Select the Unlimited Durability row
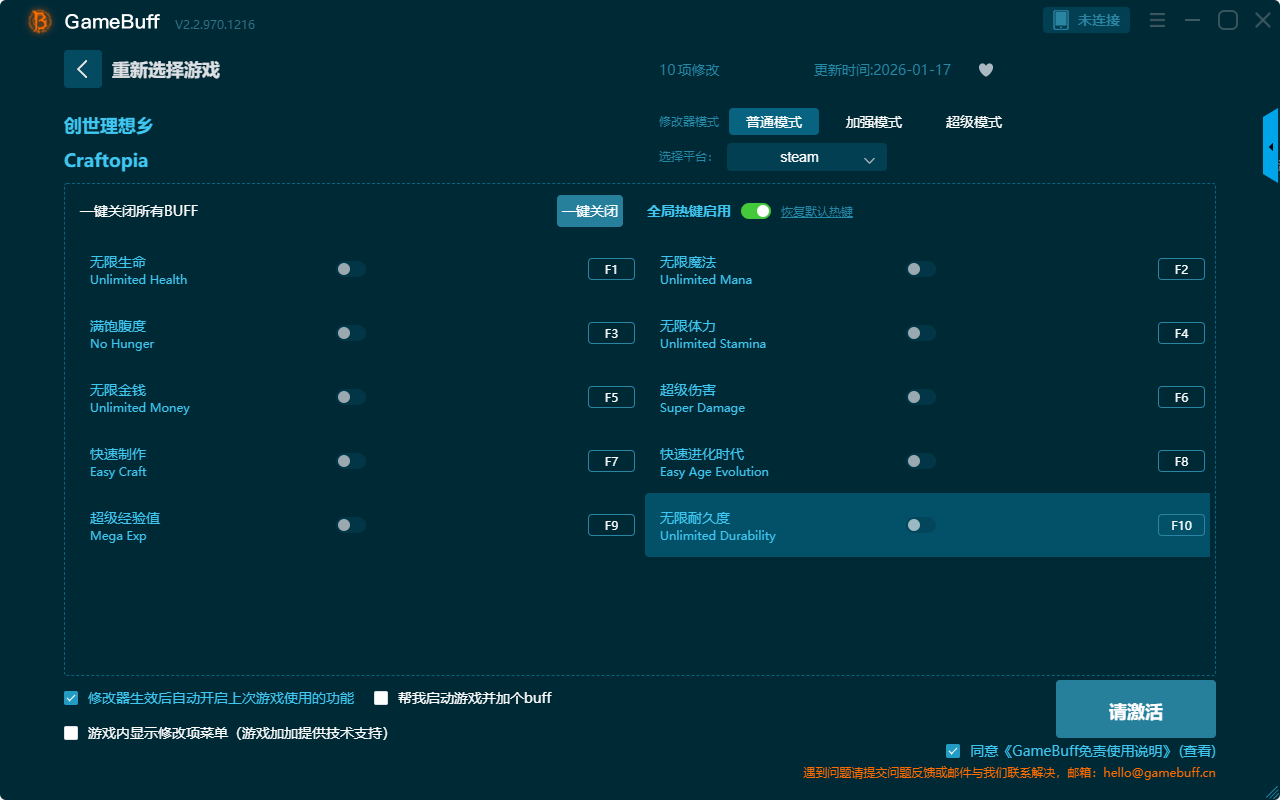1280x800 pixels. (780, 526)
